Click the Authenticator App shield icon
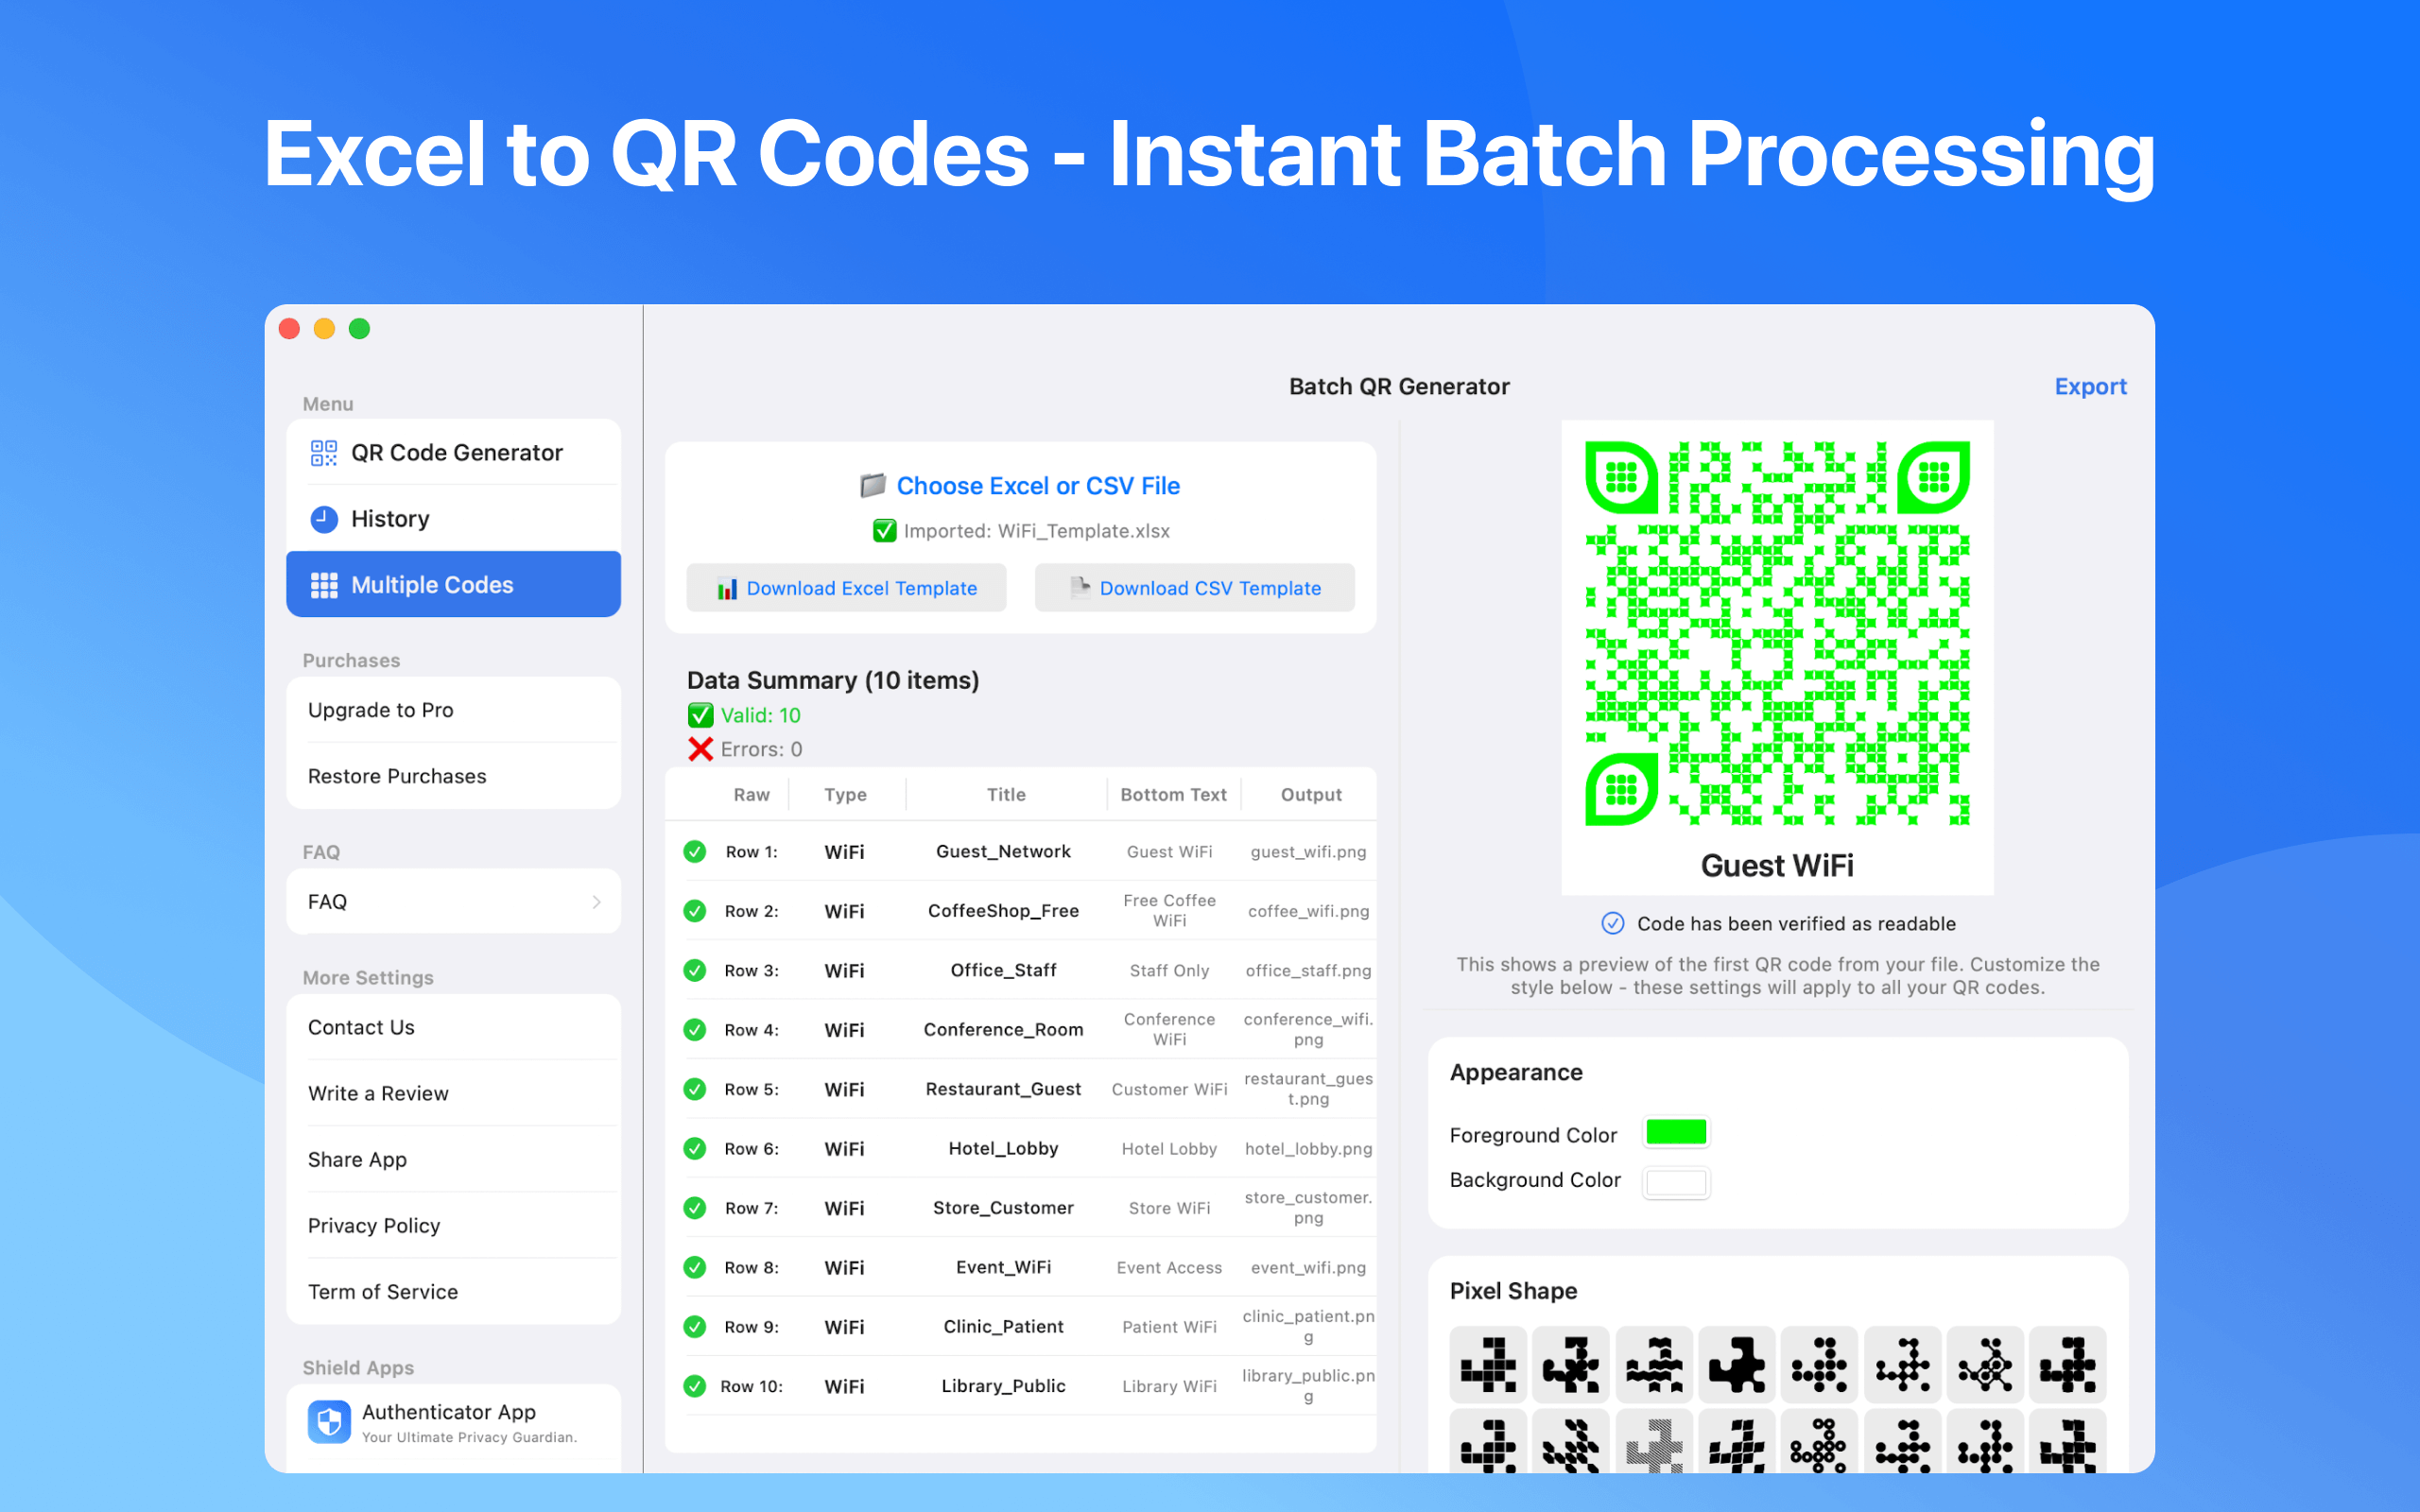 pos(329,1421)
